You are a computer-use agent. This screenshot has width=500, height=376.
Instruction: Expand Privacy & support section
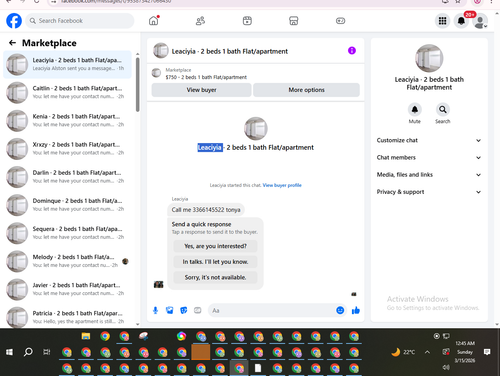point(429,192)
